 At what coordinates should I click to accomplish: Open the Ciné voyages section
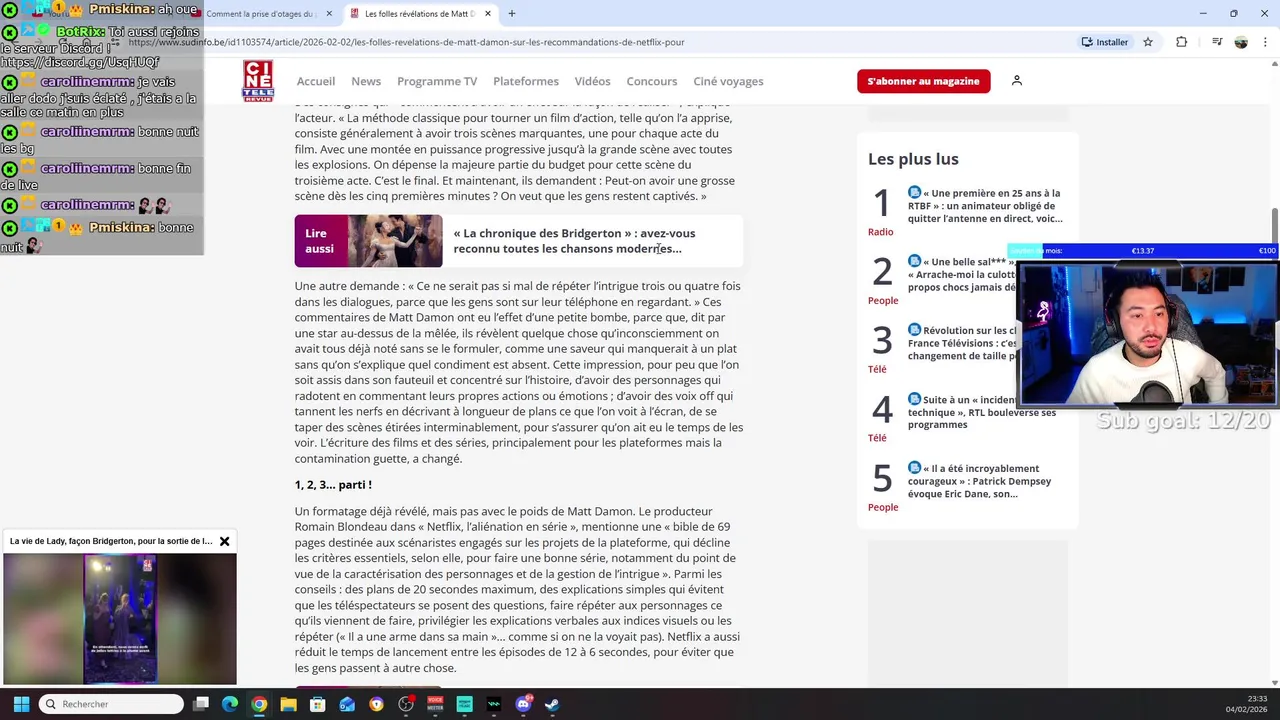click(728, 81)
